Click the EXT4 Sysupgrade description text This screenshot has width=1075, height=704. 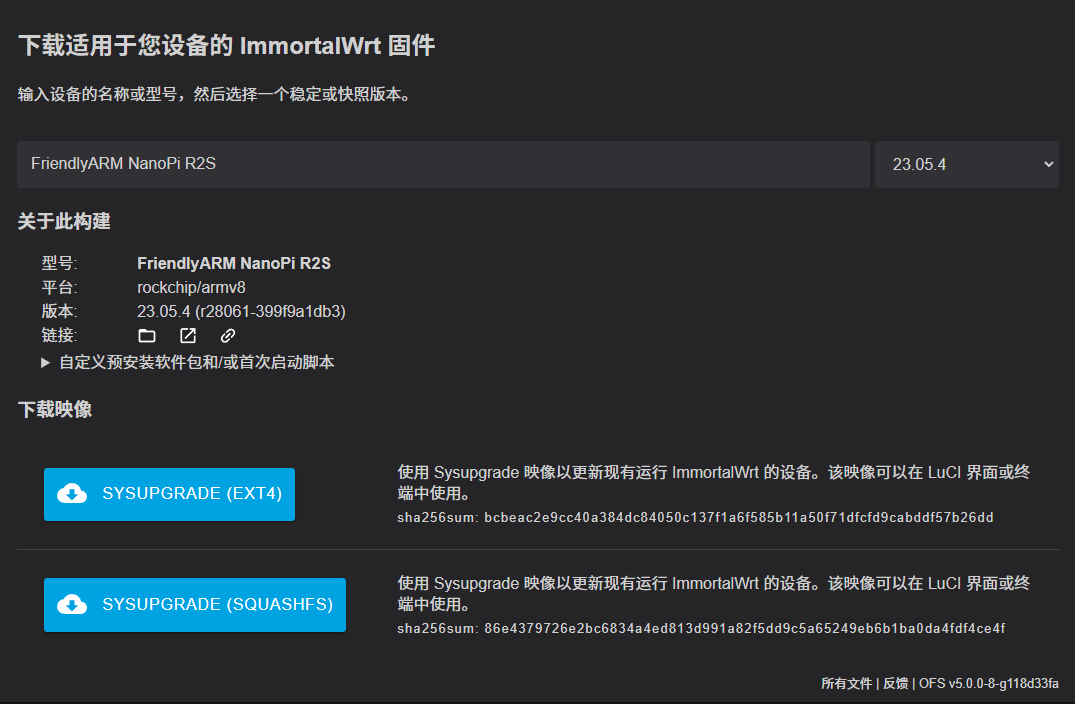pyautogui.click(x=714, y=483)
